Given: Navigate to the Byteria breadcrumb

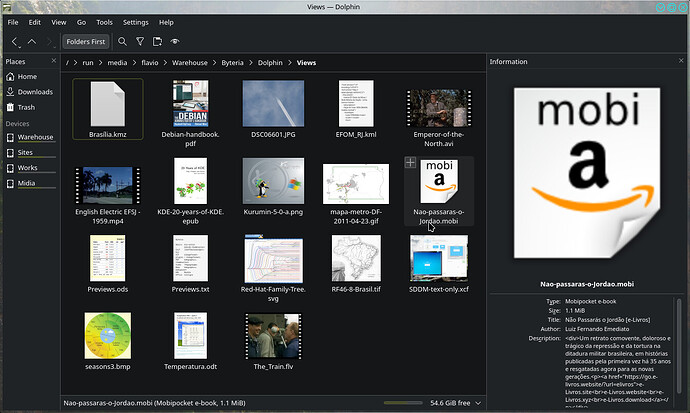Looking at the screenshot, I should click(232, 63).
